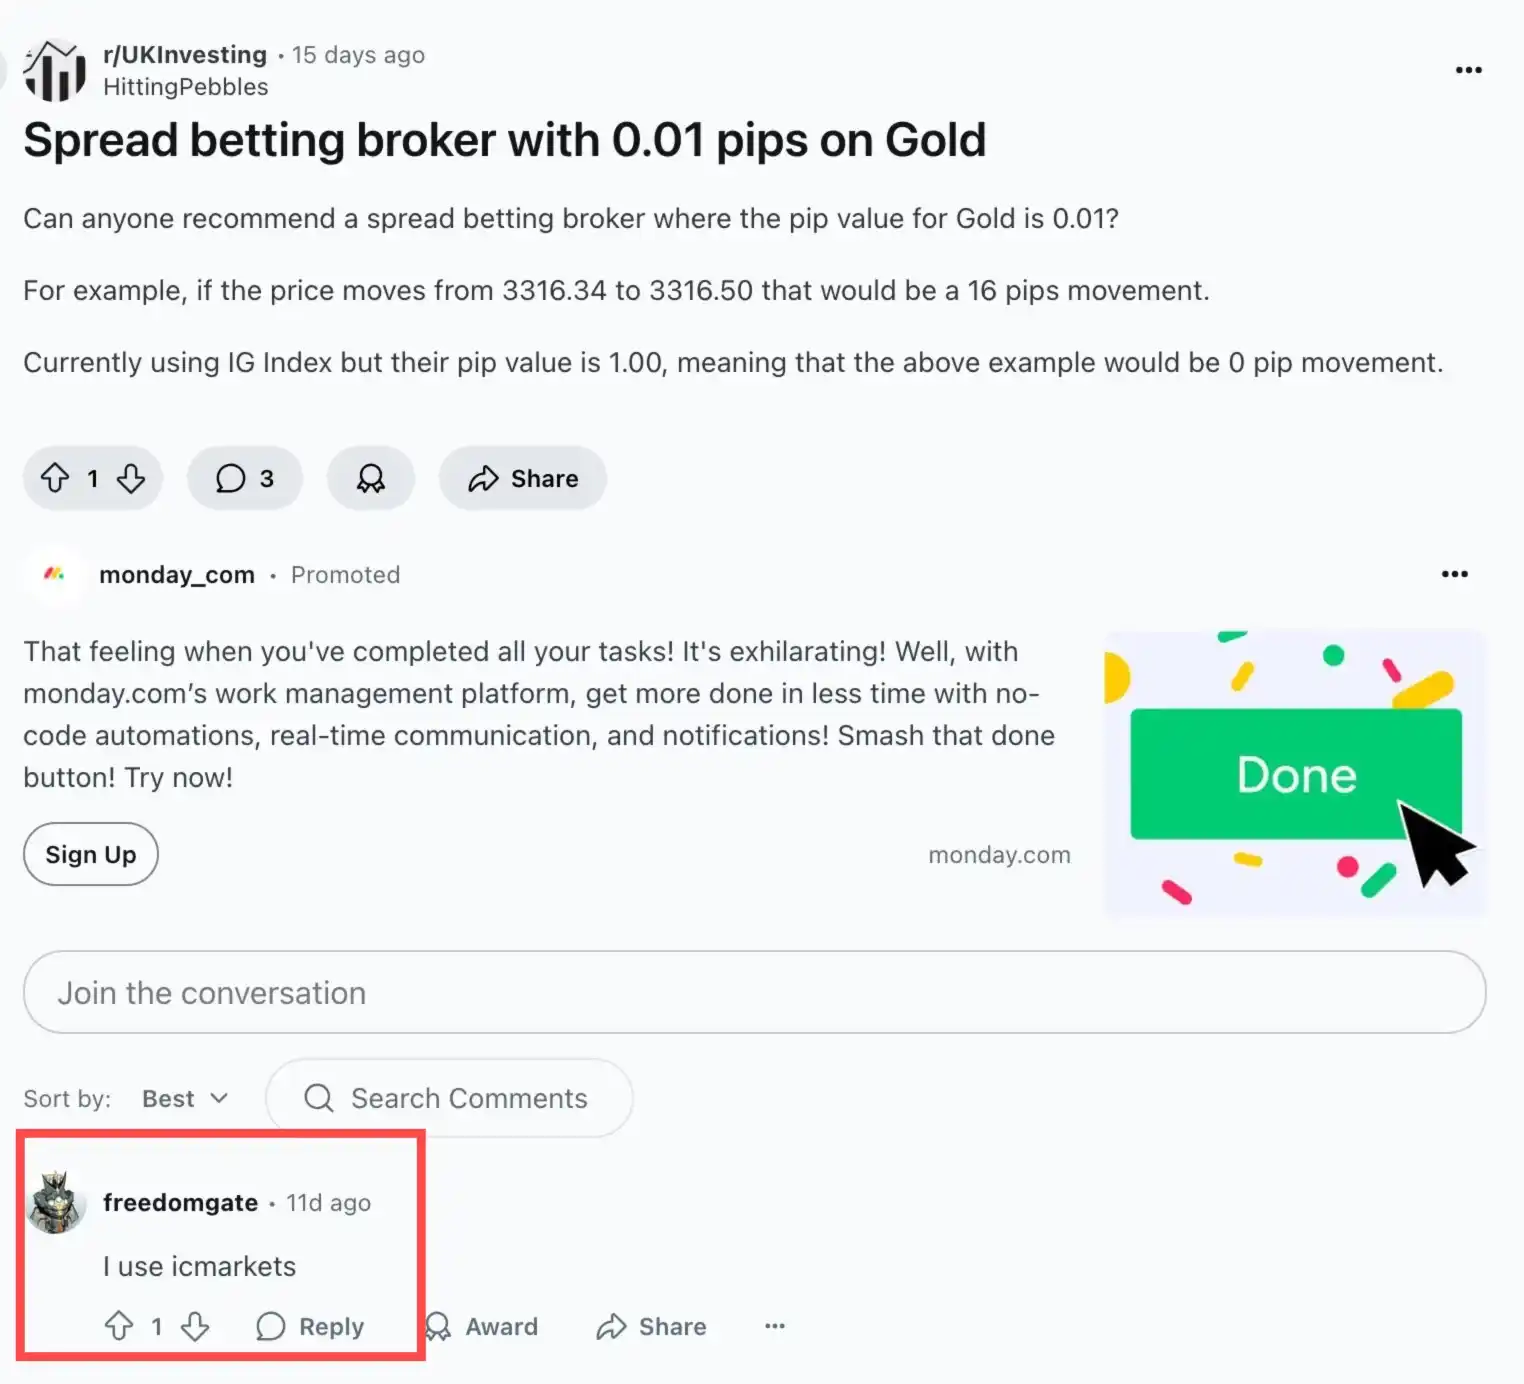Focus the Join the conversation field
This screenshot has height=1384, width=1524.
click(755, 992)
